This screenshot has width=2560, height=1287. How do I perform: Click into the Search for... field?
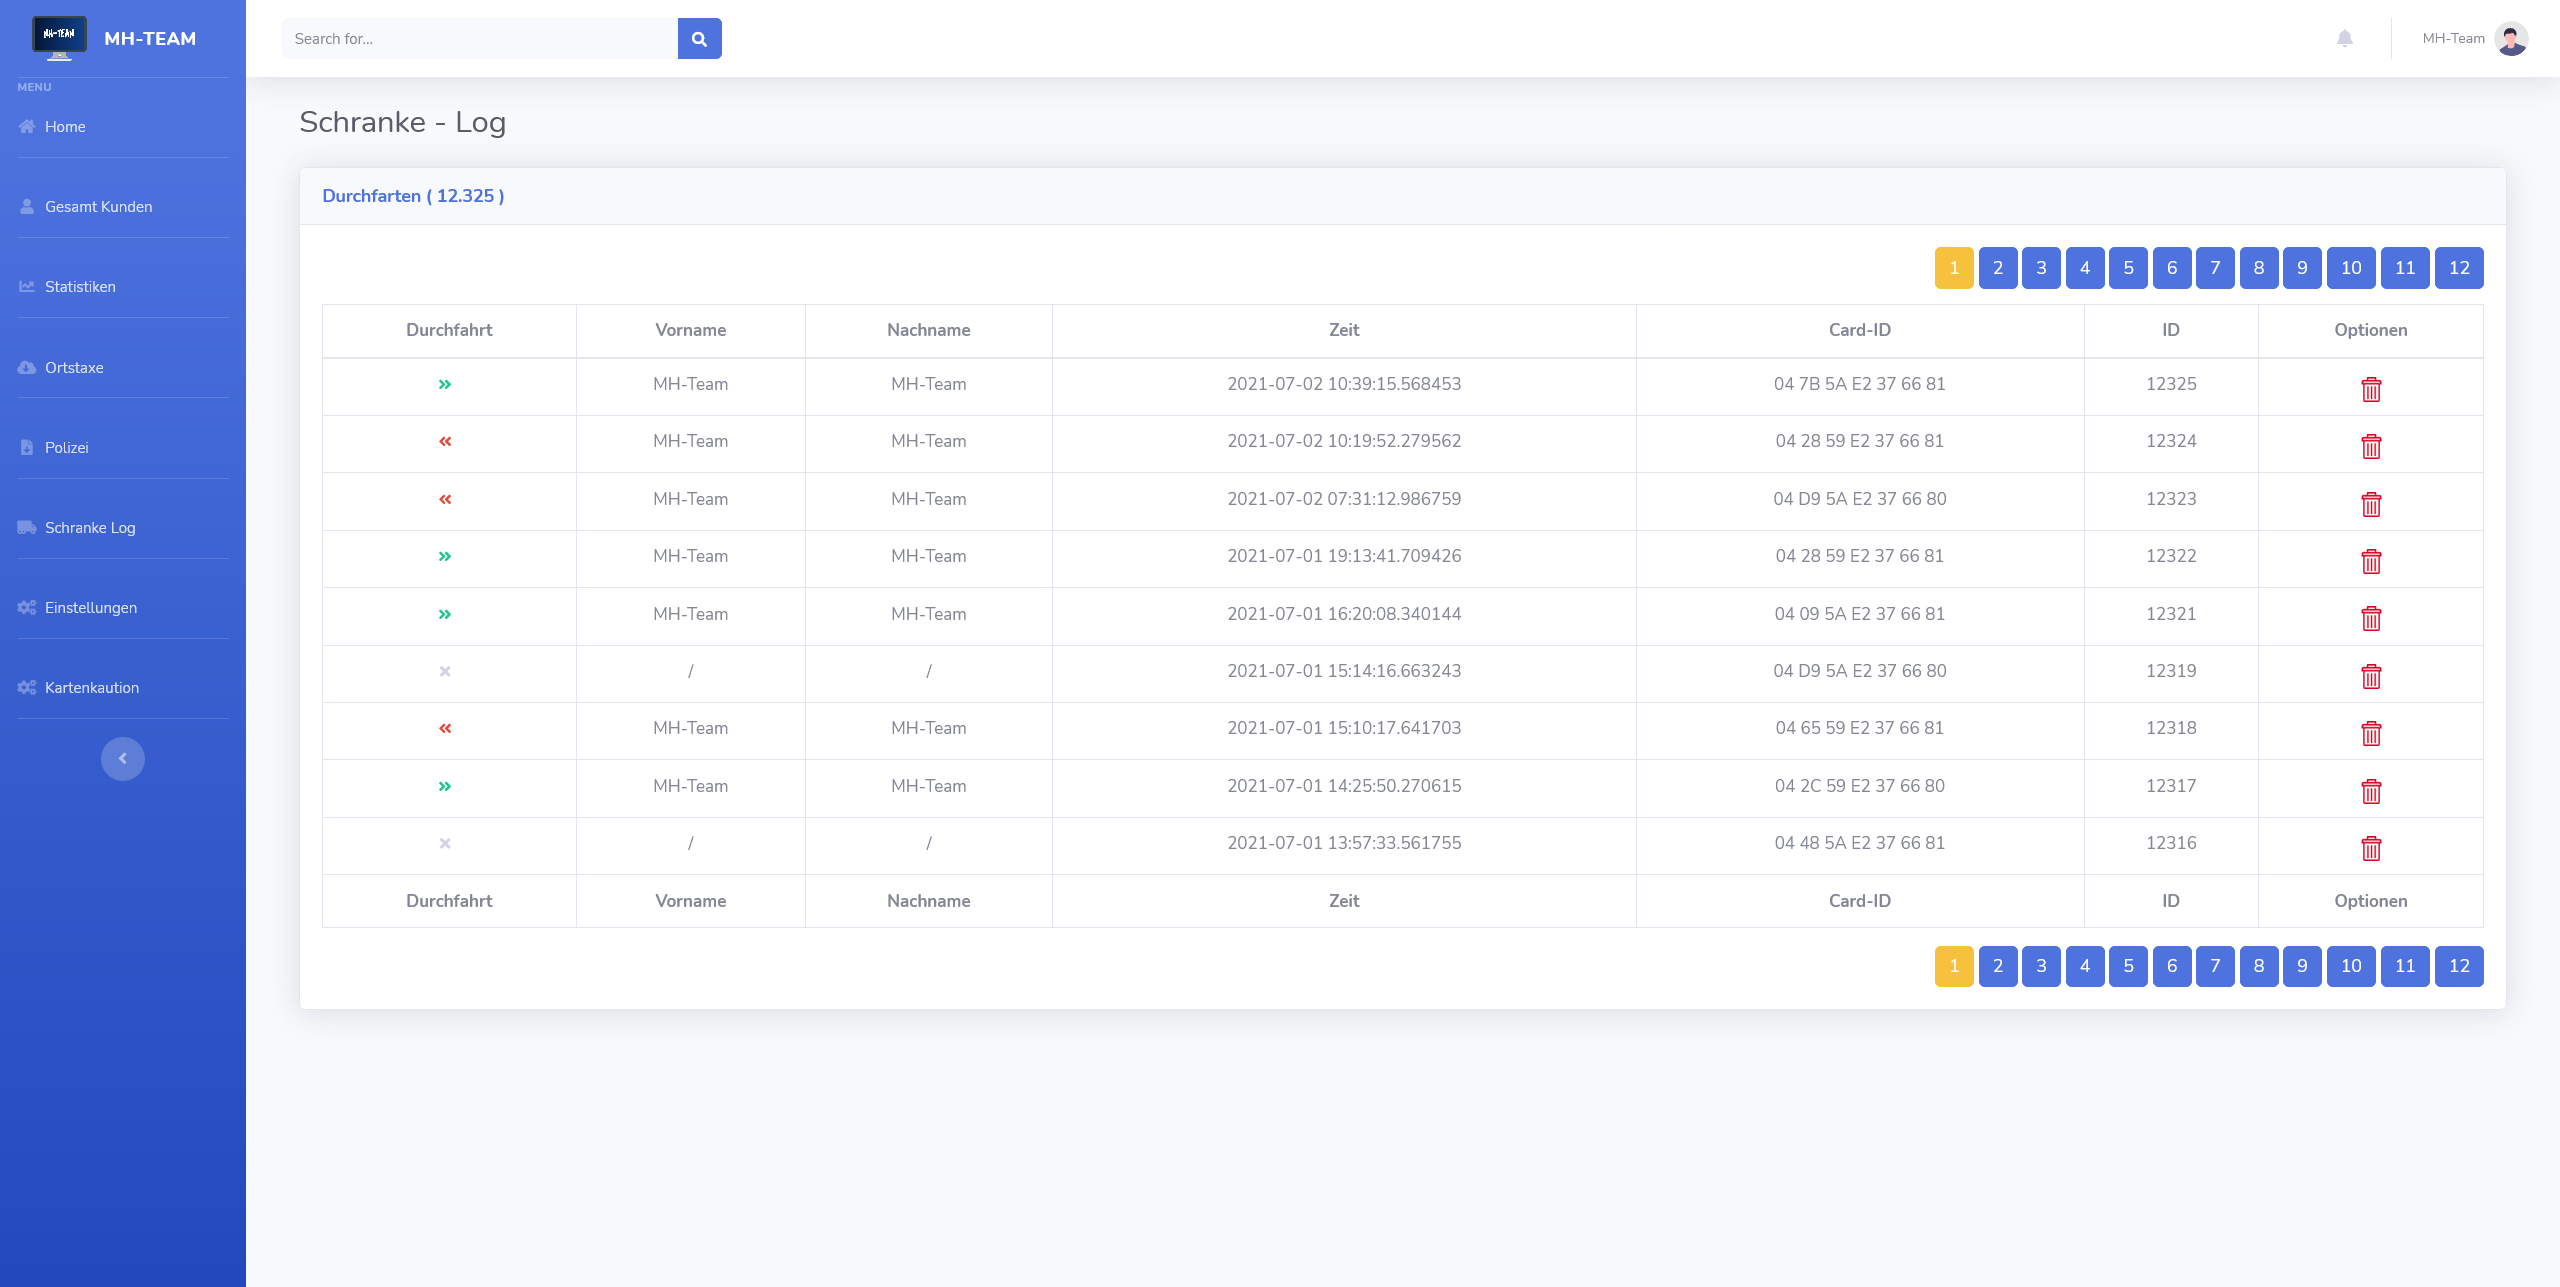[x=480, y=39]
